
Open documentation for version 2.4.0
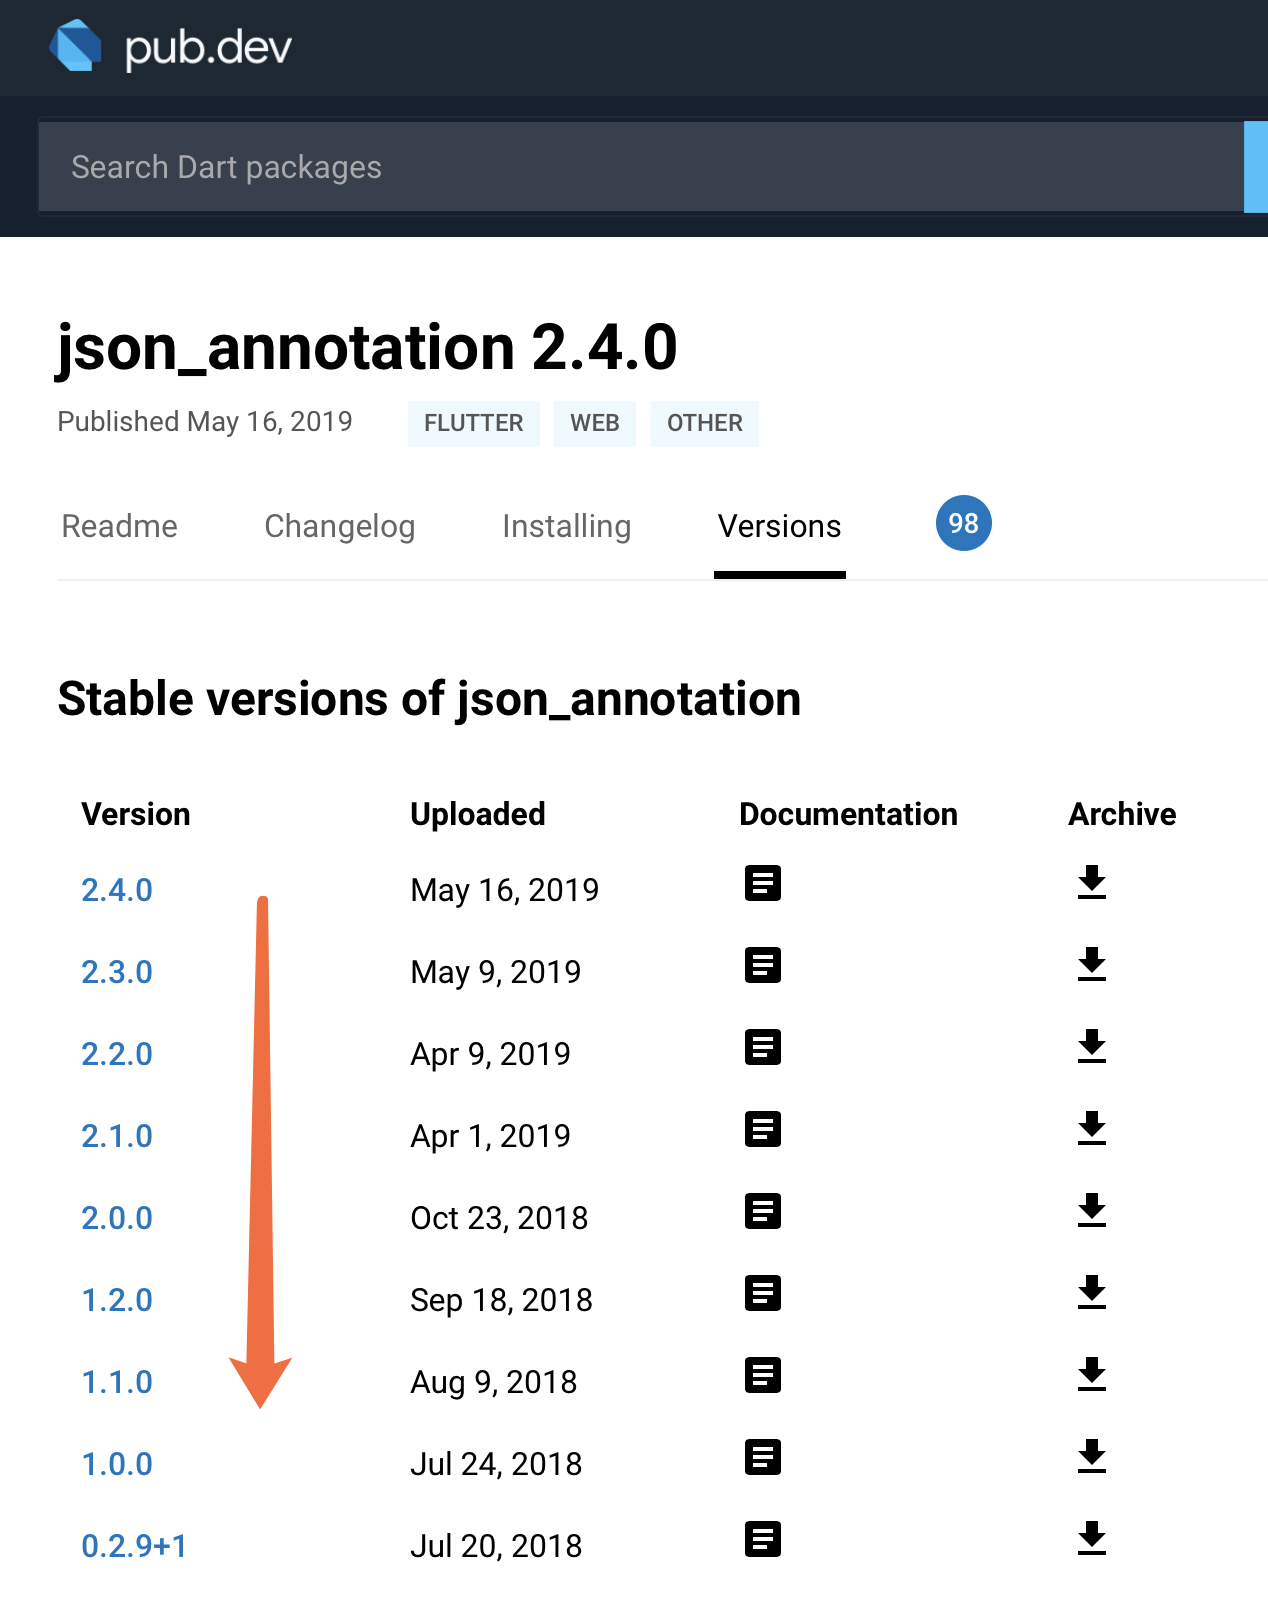point(762,883)
